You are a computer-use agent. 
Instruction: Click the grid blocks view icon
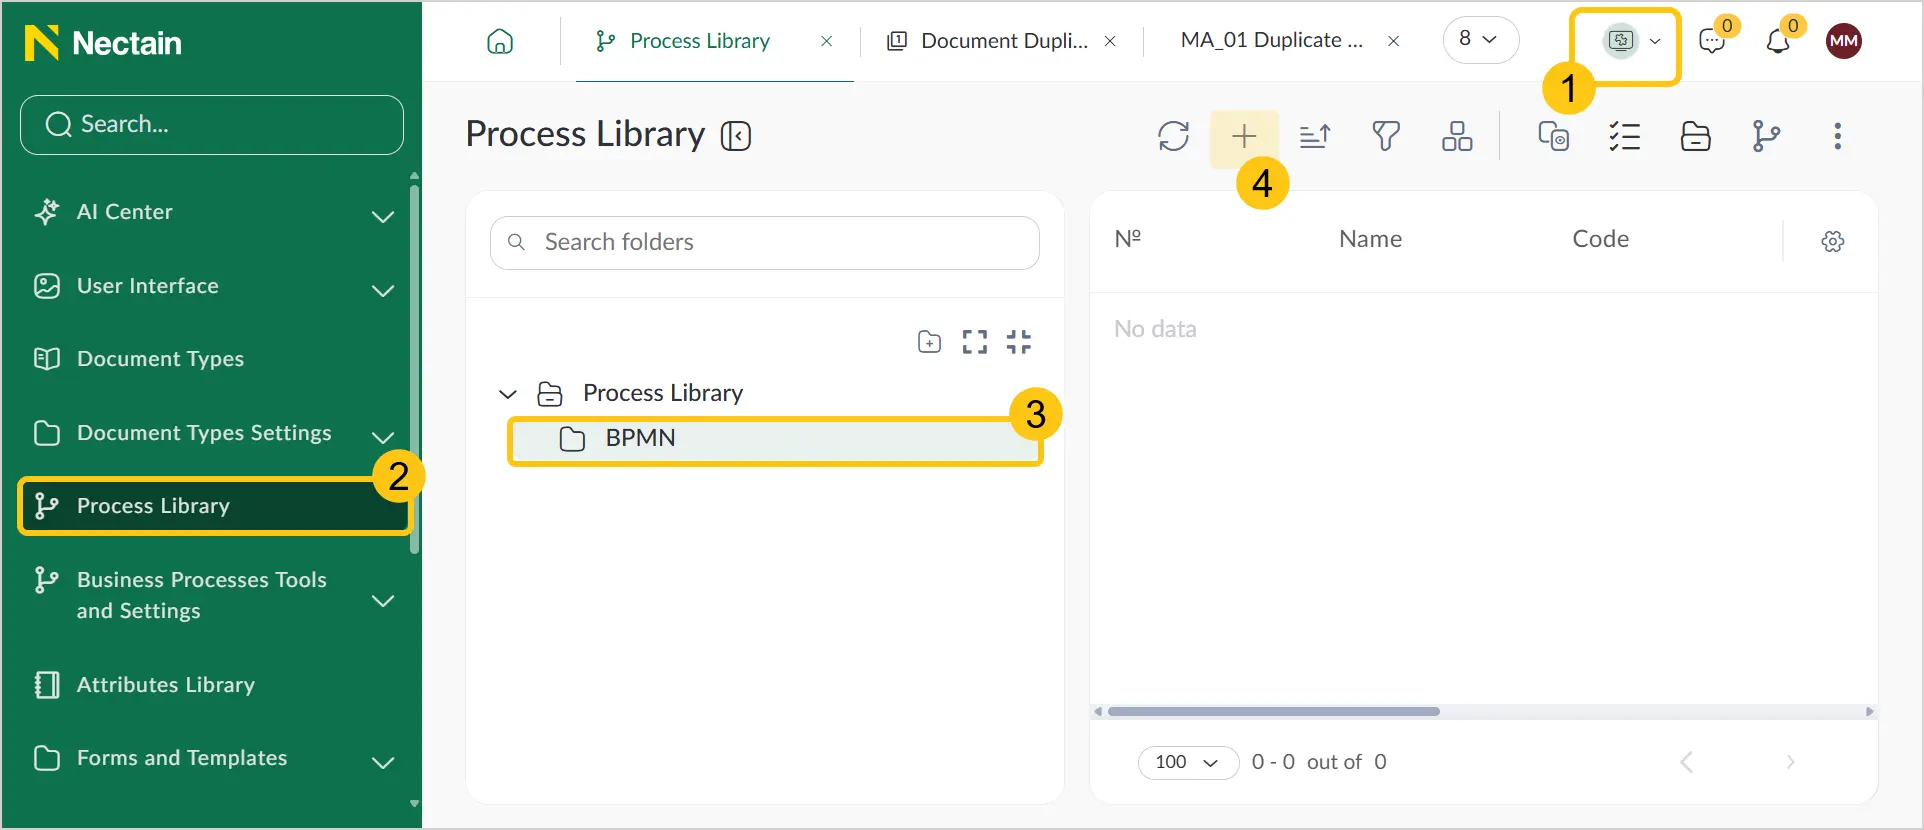[x=1457, y=136]
